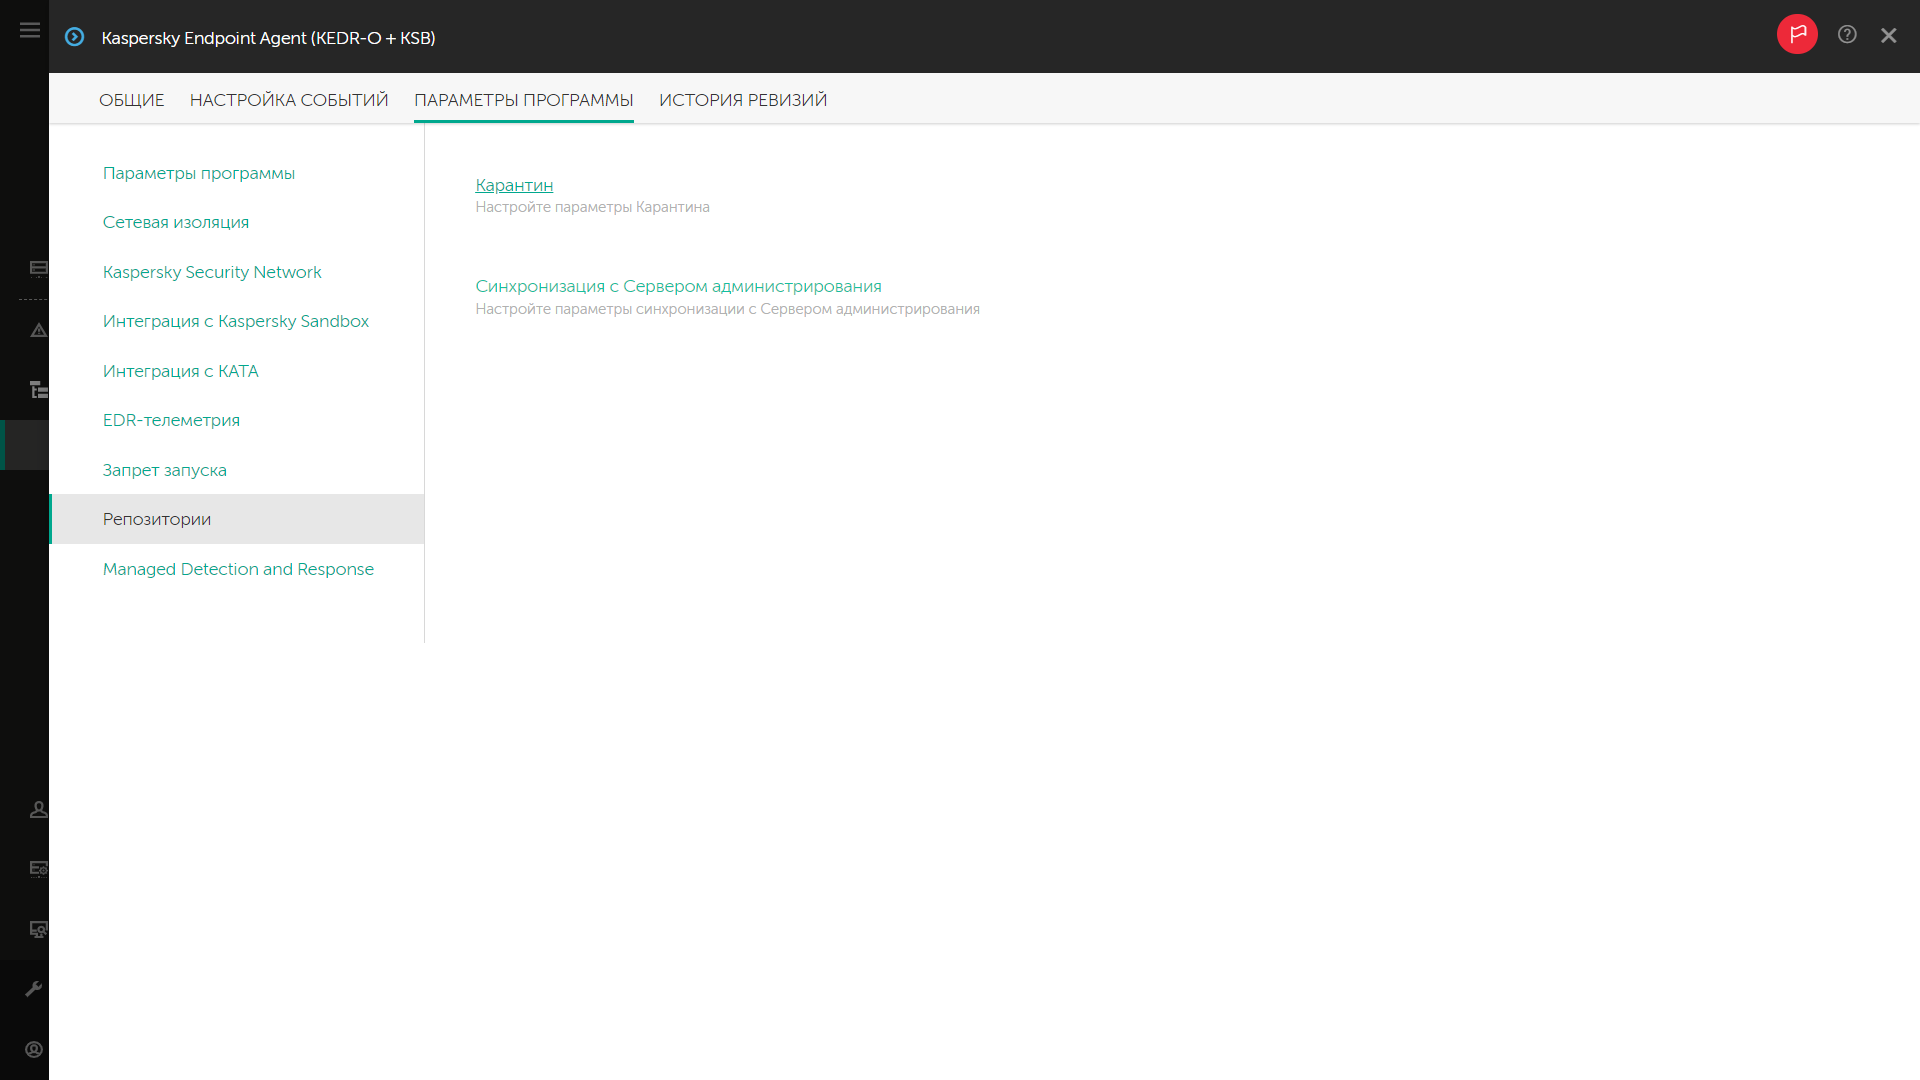Go to ИСТОРИЯ РЕВИЗИЙ tab
The width and height of the screenshot is (1920, 1080).
click(x=742, y=100)
